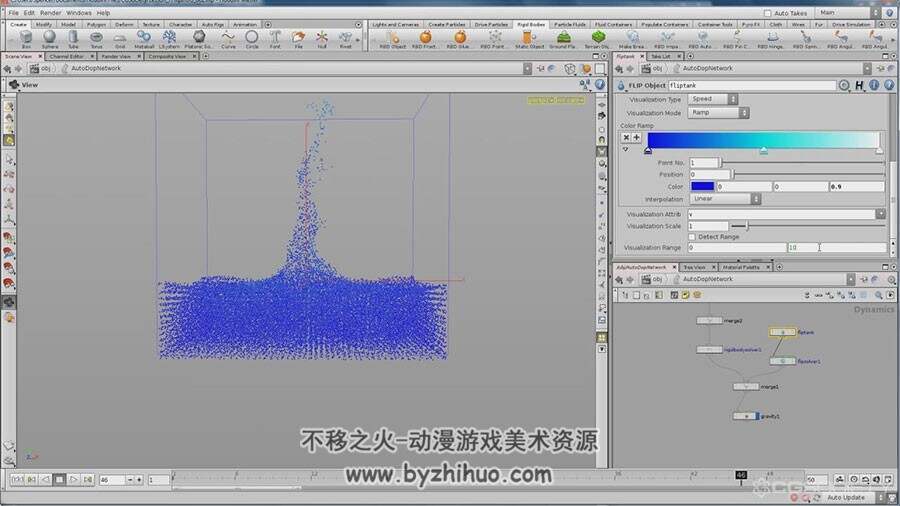Open the Visualization Mode Ramp dropdown
This screenshot has width=900, height=506.
(x=718, y=113)
